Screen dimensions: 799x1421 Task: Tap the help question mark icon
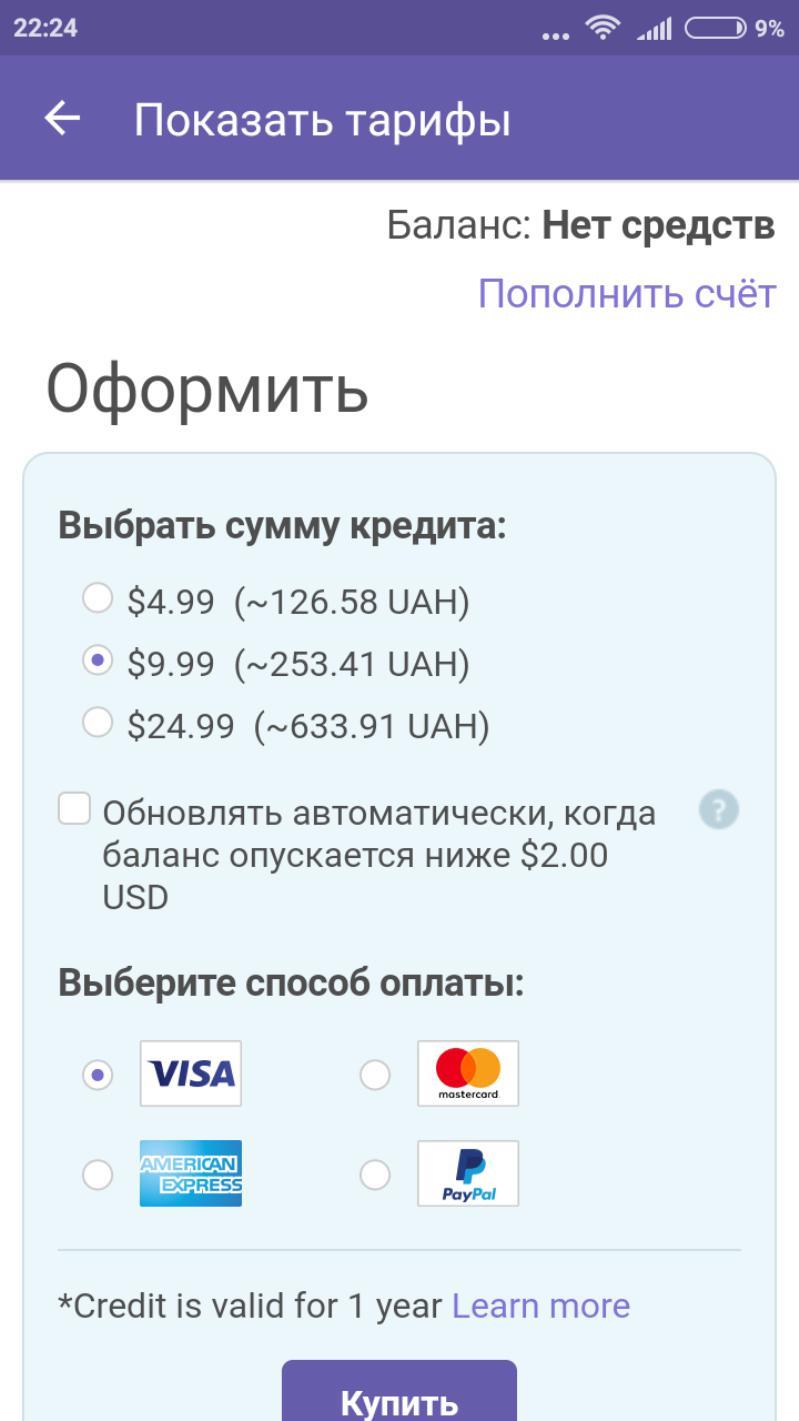coord(719,810)
